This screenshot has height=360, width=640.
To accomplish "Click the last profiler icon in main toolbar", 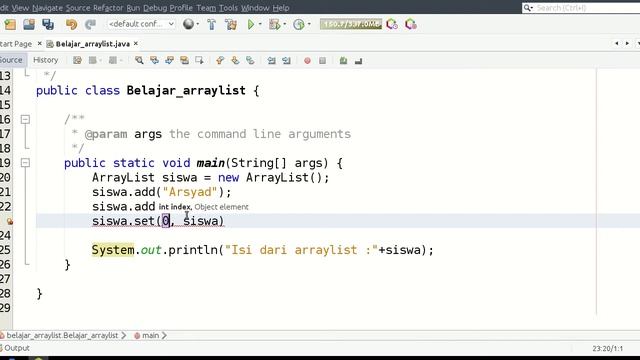I will tap(411, 24).
